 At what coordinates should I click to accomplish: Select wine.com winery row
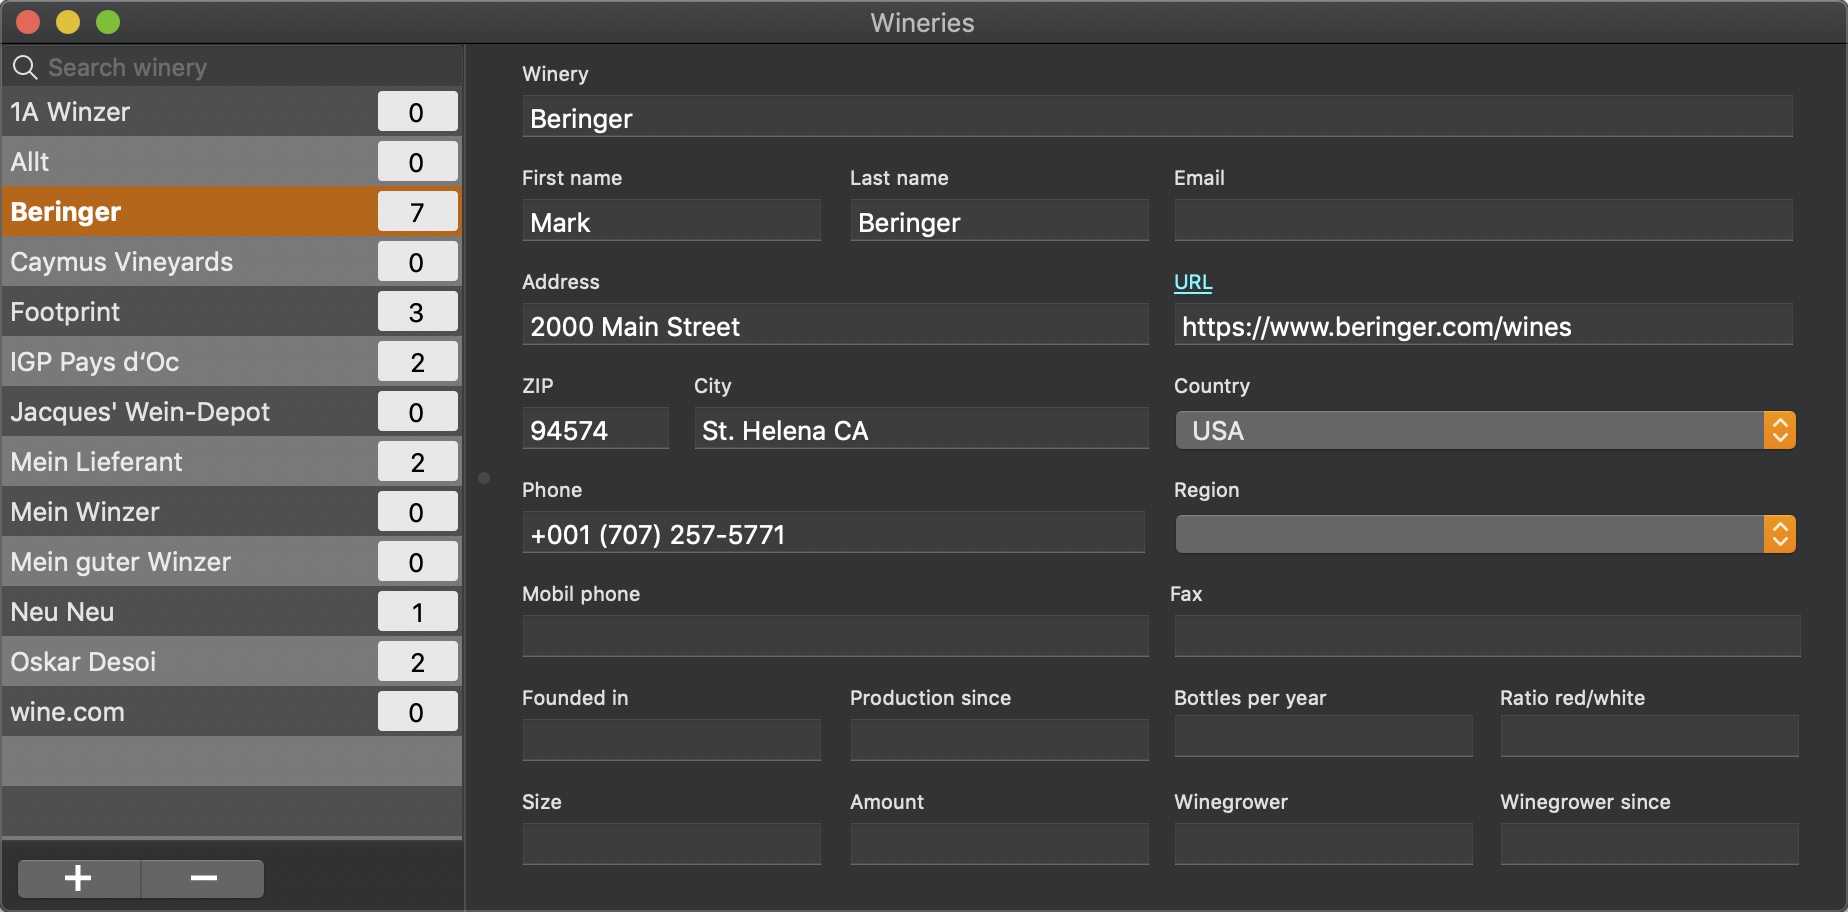(x=232, y=711)
